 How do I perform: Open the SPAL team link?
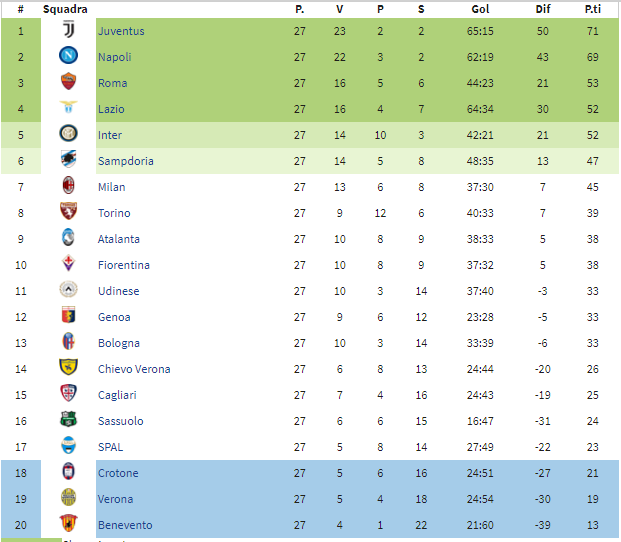(110, 447)
